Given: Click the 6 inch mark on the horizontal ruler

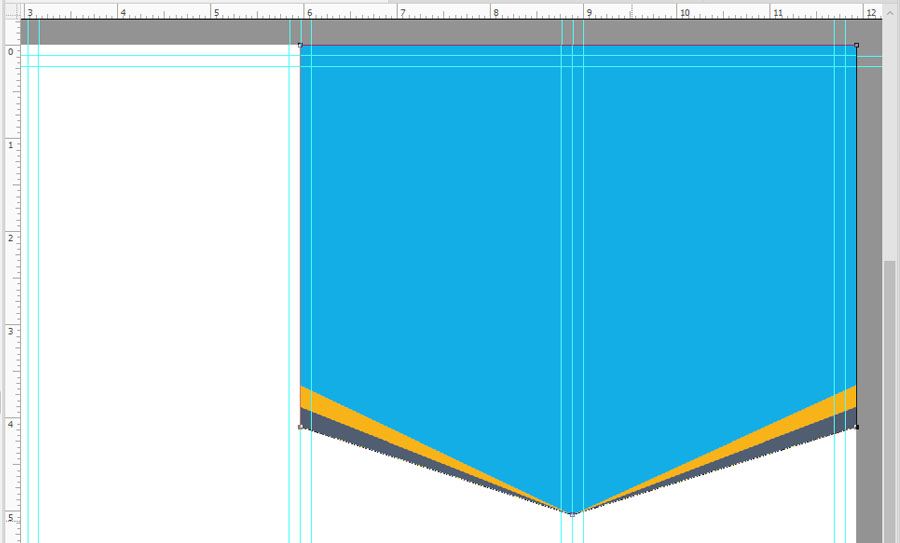Looking at the screenshot, I should (x=305, y=11).
